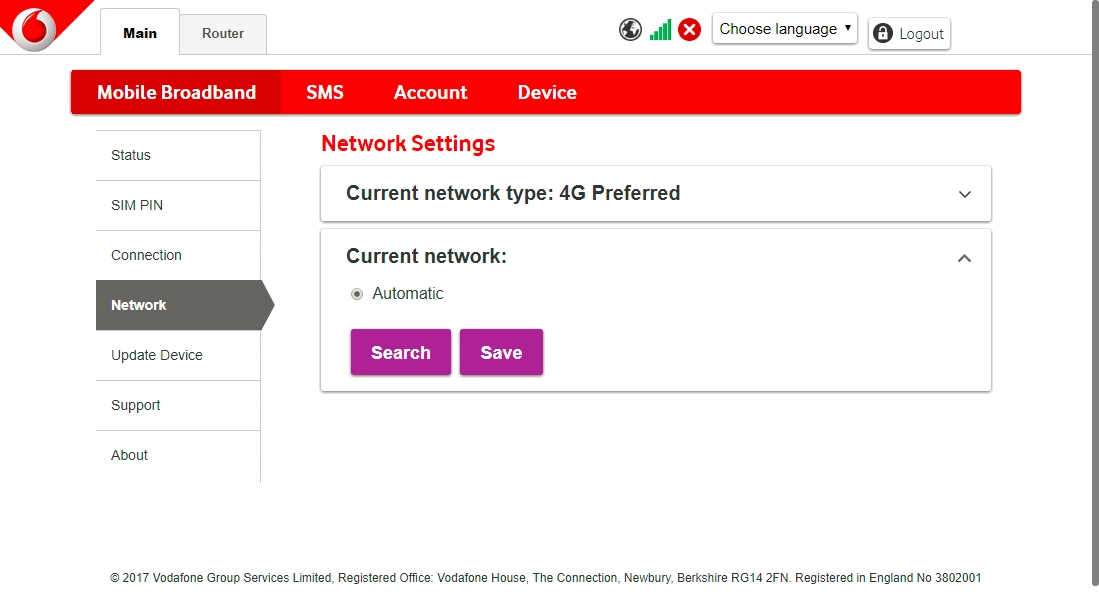Select the Automatic network radio button
1099x608 pixels.
(x=357, y=294)
